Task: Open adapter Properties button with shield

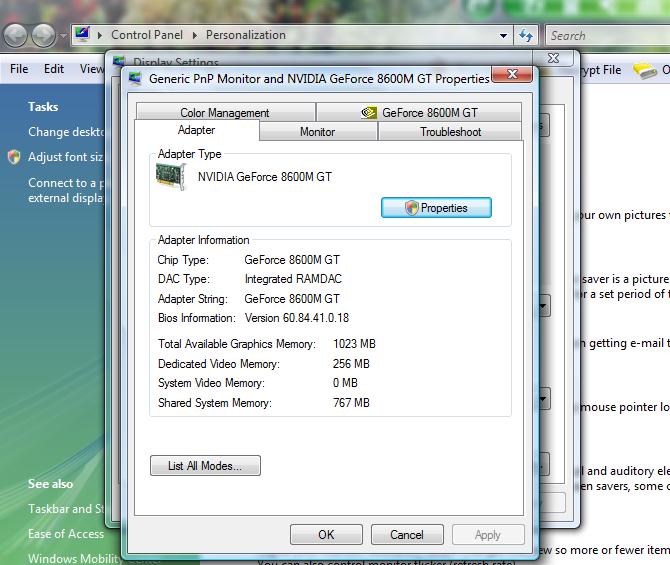Action: (x=436, y=208)
